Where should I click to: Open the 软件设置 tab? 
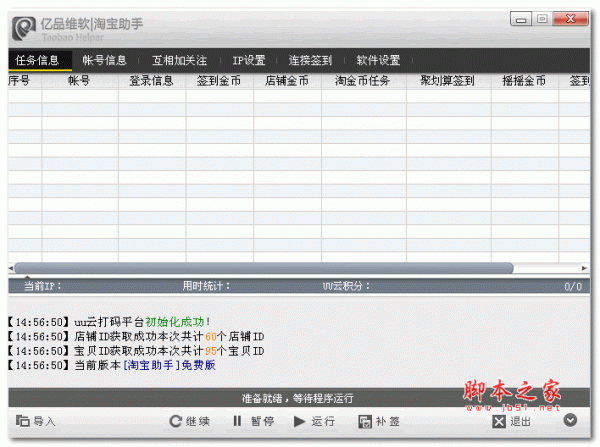(x=378, y=60)
